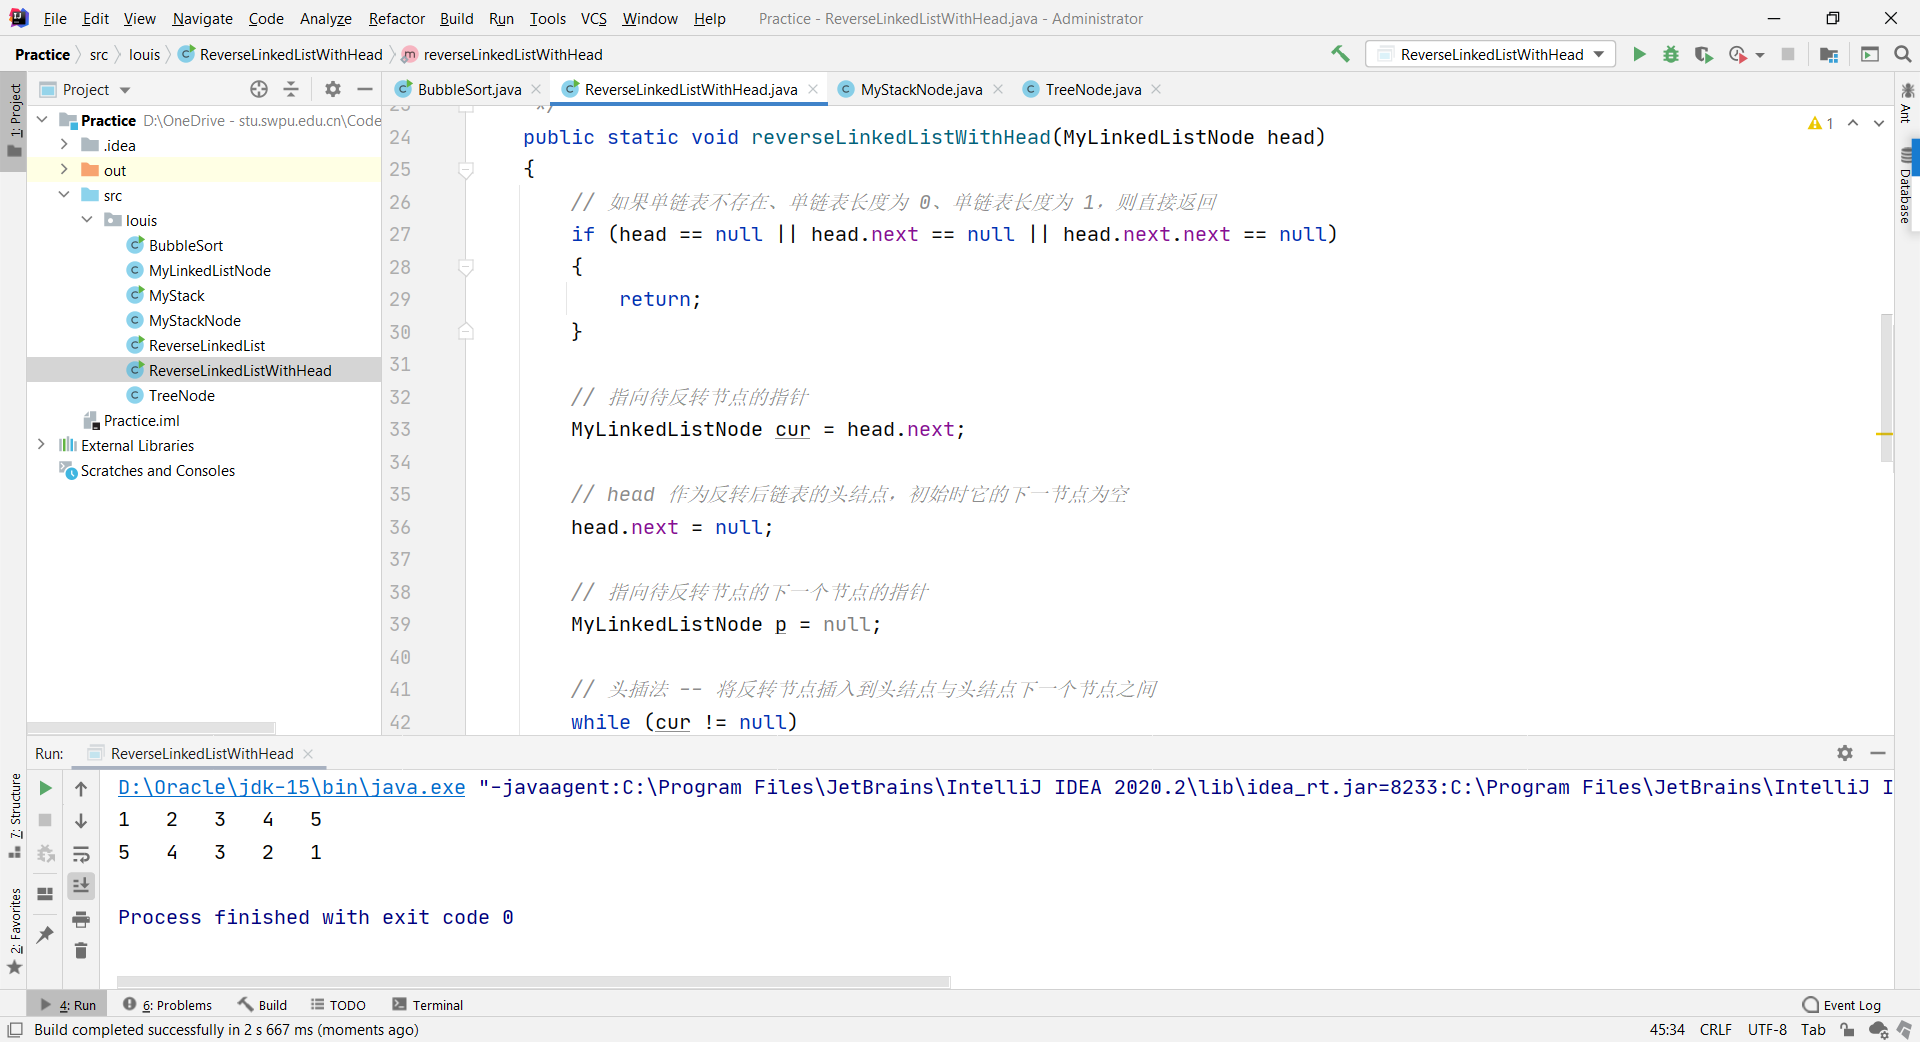Viewport: 1920px width, 1042px height.
Task: Pin the Run tab with the pin icon
Action: 45,934
